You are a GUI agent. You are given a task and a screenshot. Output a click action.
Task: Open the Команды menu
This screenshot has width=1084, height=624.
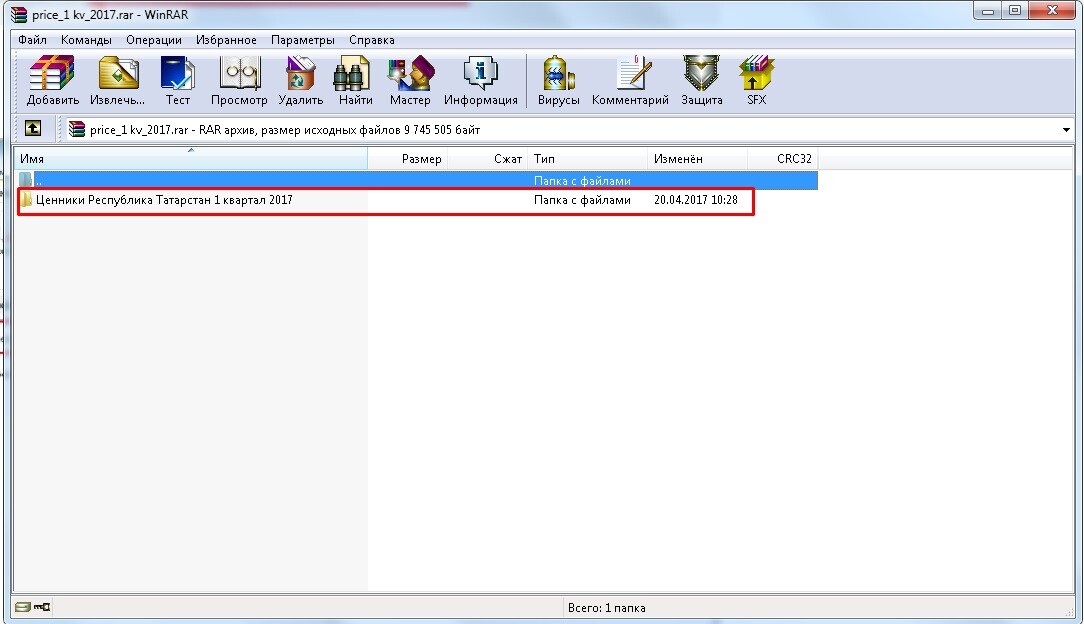pos(86,40)
